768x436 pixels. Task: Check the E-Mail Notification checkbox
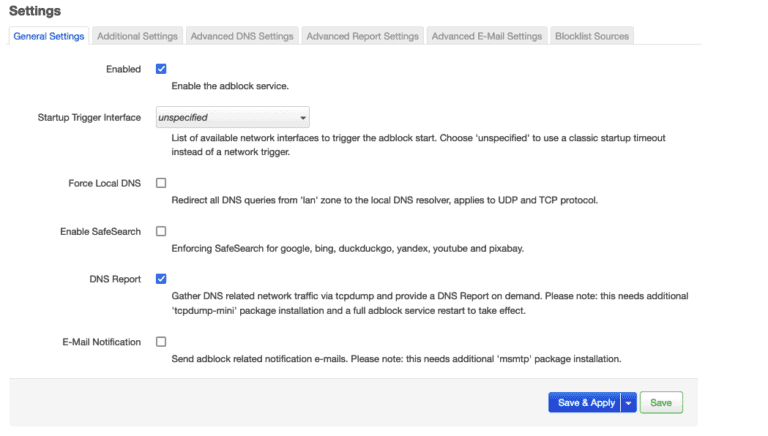[x=161, y=342]
